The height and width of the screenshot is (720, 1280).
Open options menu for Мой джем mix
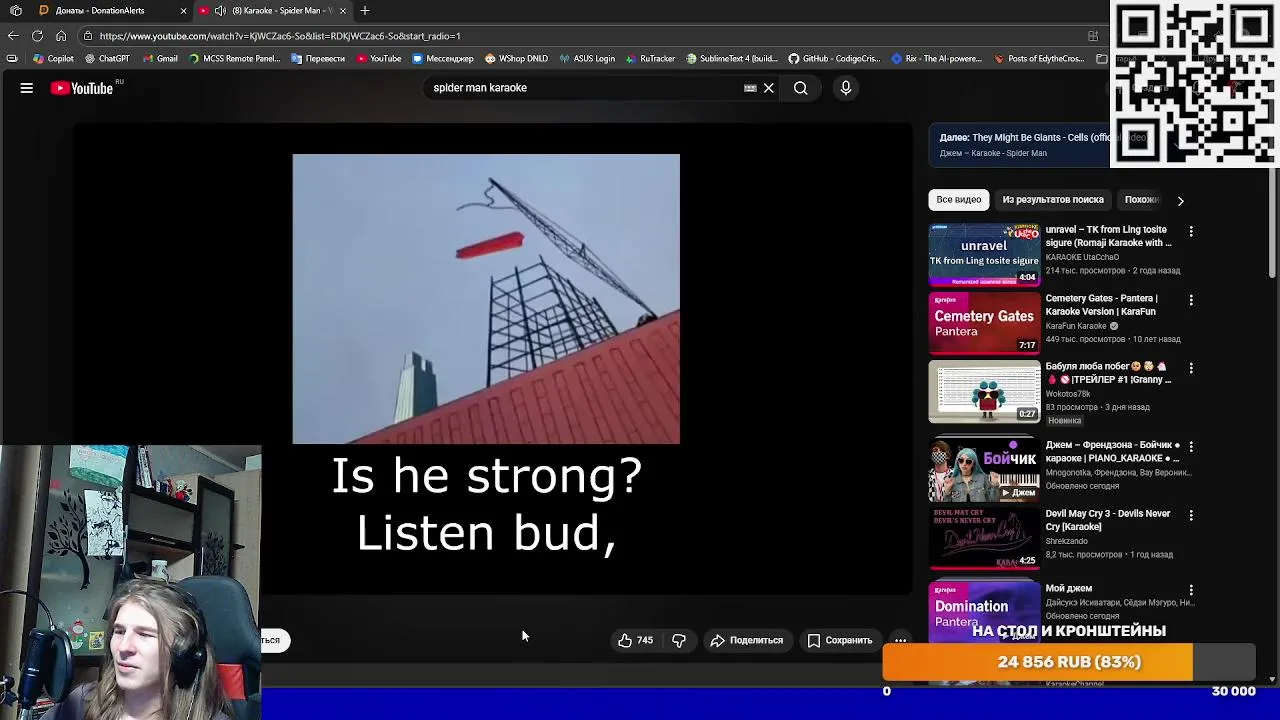(x=1190, y=590)
